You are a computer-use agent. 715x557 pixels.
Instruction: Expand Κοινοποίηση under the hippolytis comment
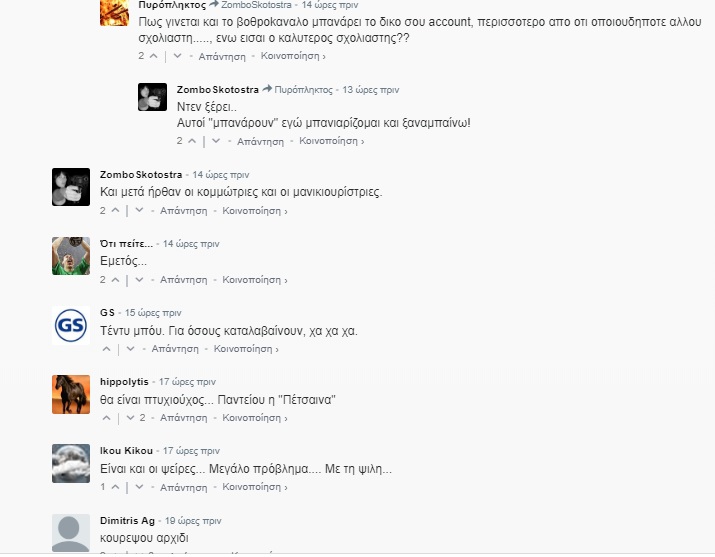tap(254, 418)
